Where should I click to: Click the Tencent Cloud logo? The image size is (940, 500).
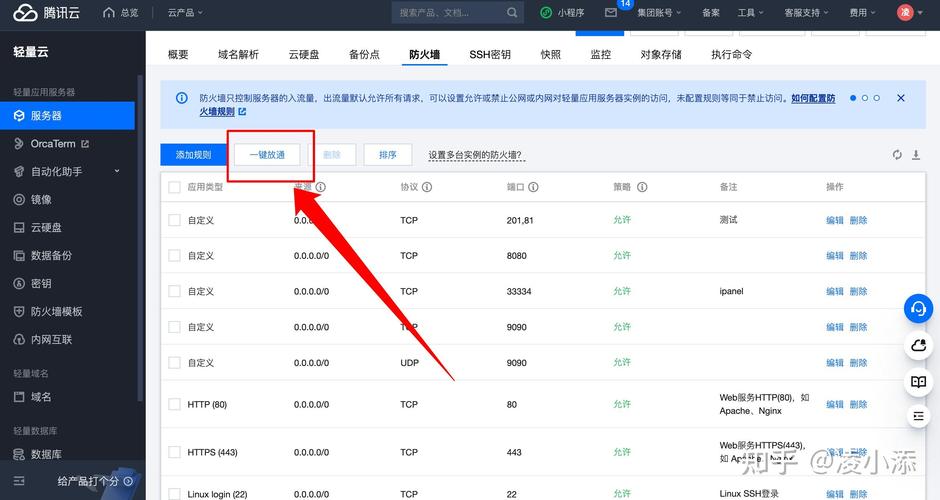47,12
